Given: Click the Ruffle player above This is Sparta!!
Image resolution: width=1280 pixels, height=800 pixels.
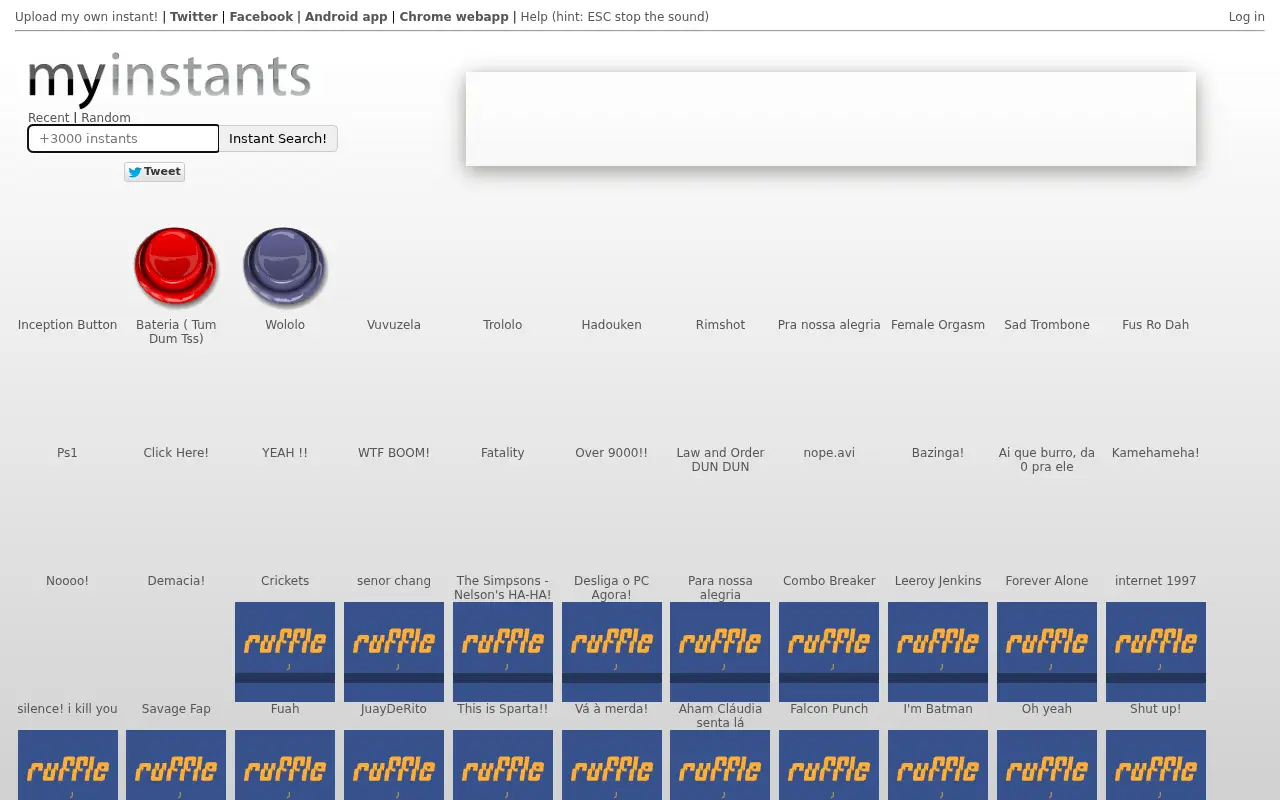Looking at the screenshot, I should coord(503,652).
